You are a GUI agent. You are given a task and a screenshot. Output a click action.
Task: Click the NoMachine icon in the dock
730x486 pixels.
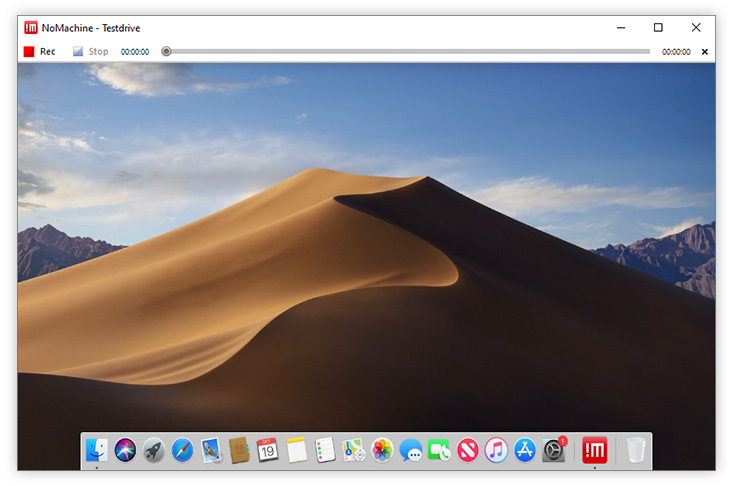[595, 450]
